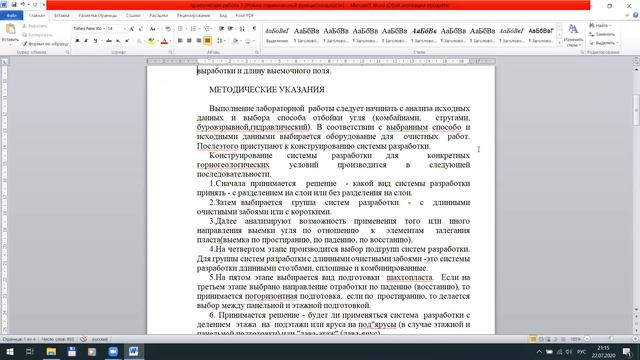
Task: Click the Shading paint bucket icon
Action: [235, 41]
